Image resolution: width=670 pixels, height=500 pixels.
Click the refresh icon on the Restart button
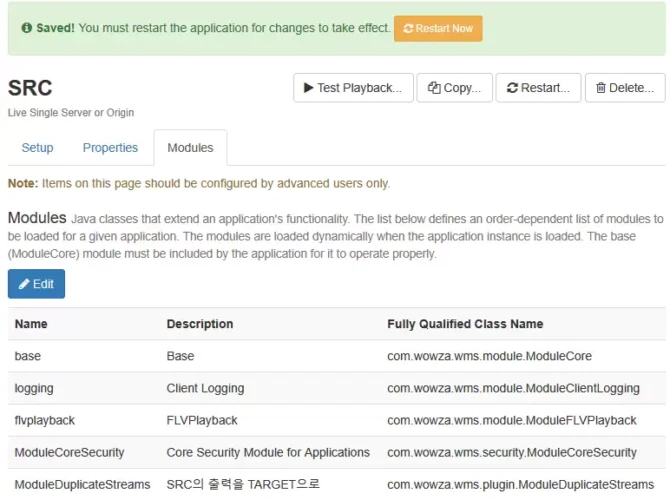pyautogui.click(x=512, y=88)
